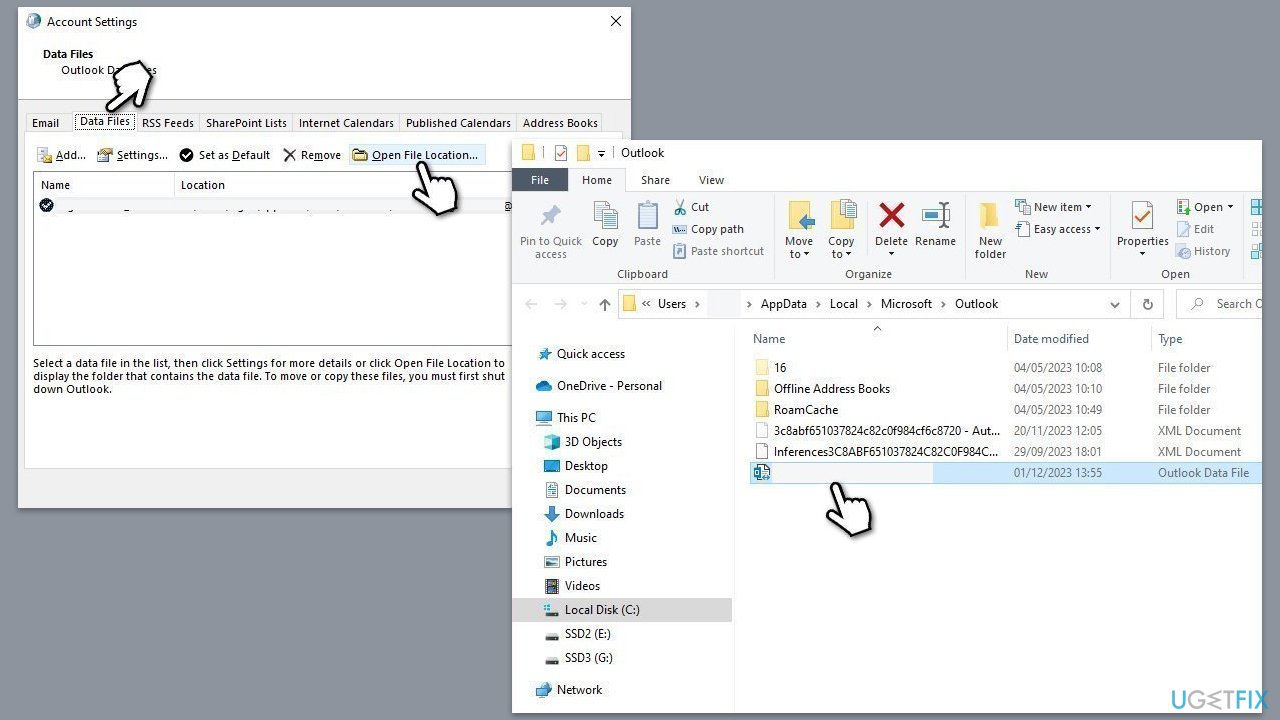
Task: Click the Copy ribbon icon
Action: click(605, 215)
